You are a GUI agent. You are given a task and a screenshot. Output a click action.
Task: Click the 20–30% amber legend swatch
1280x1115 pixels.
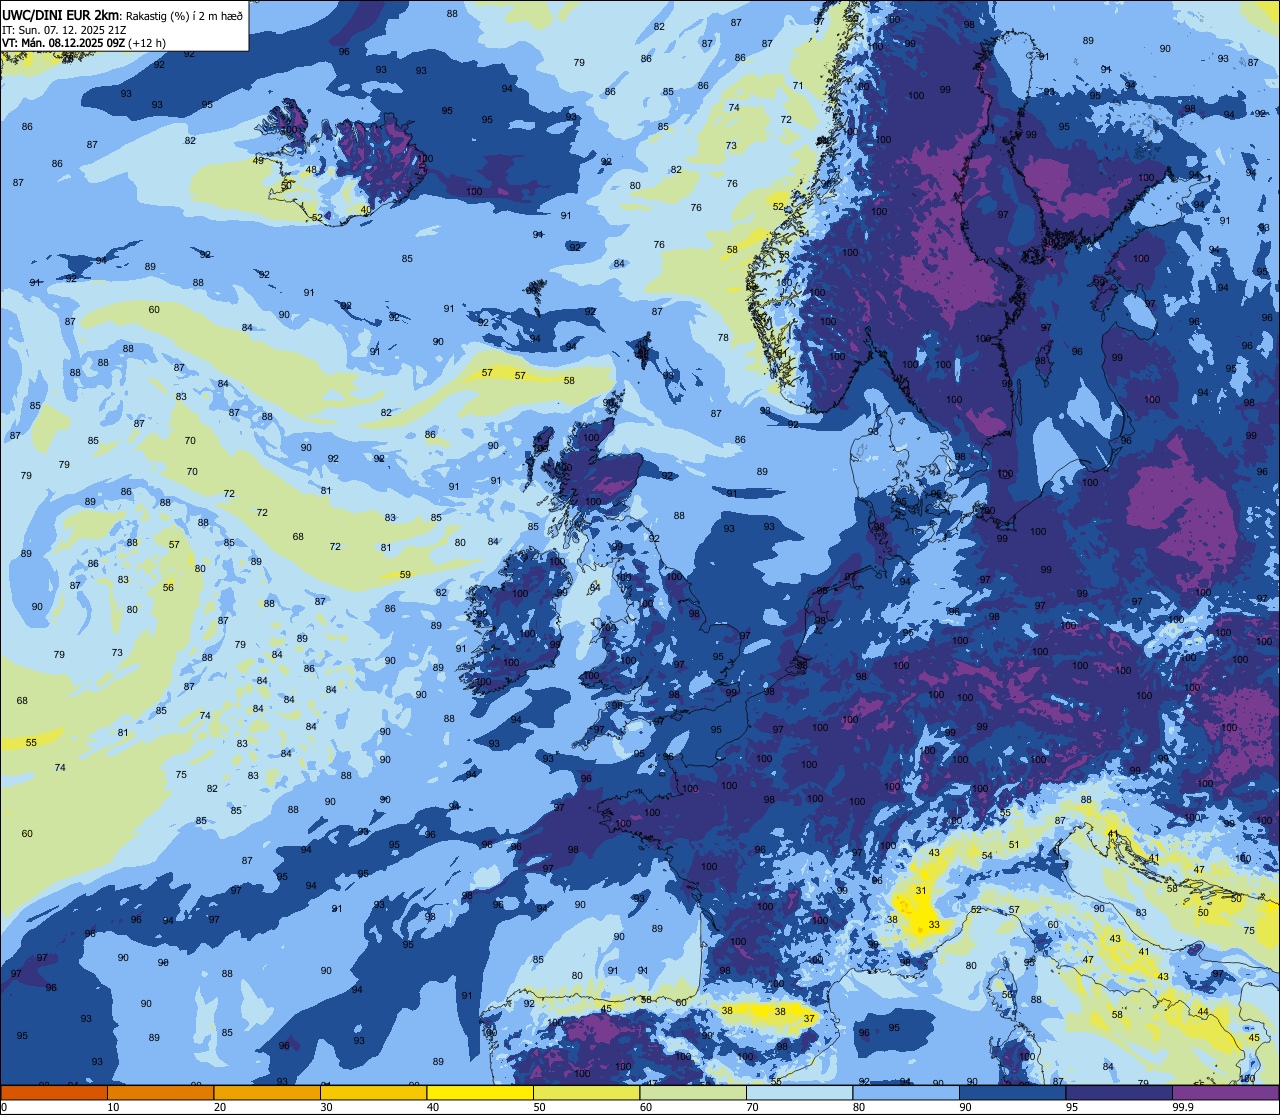point(267,1092)
